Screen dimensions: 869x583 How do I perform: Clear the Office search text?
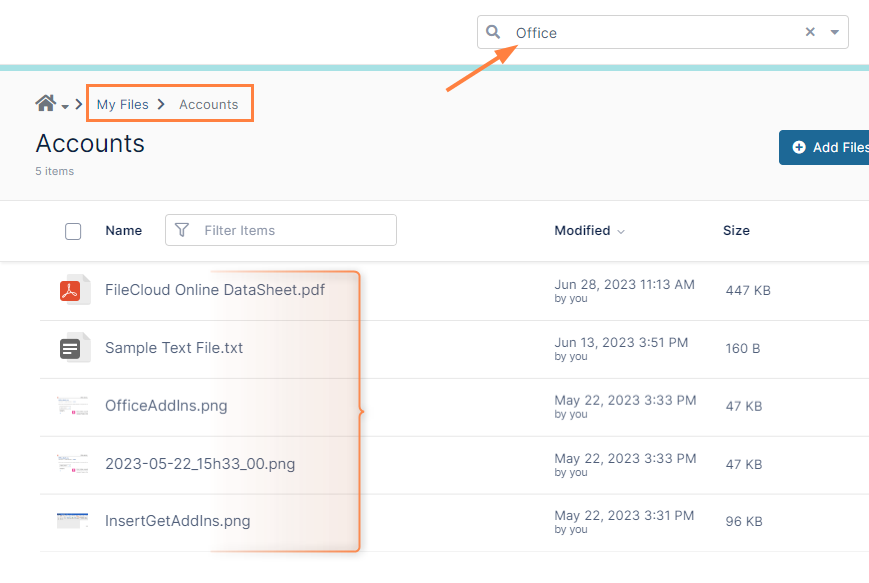810,32
